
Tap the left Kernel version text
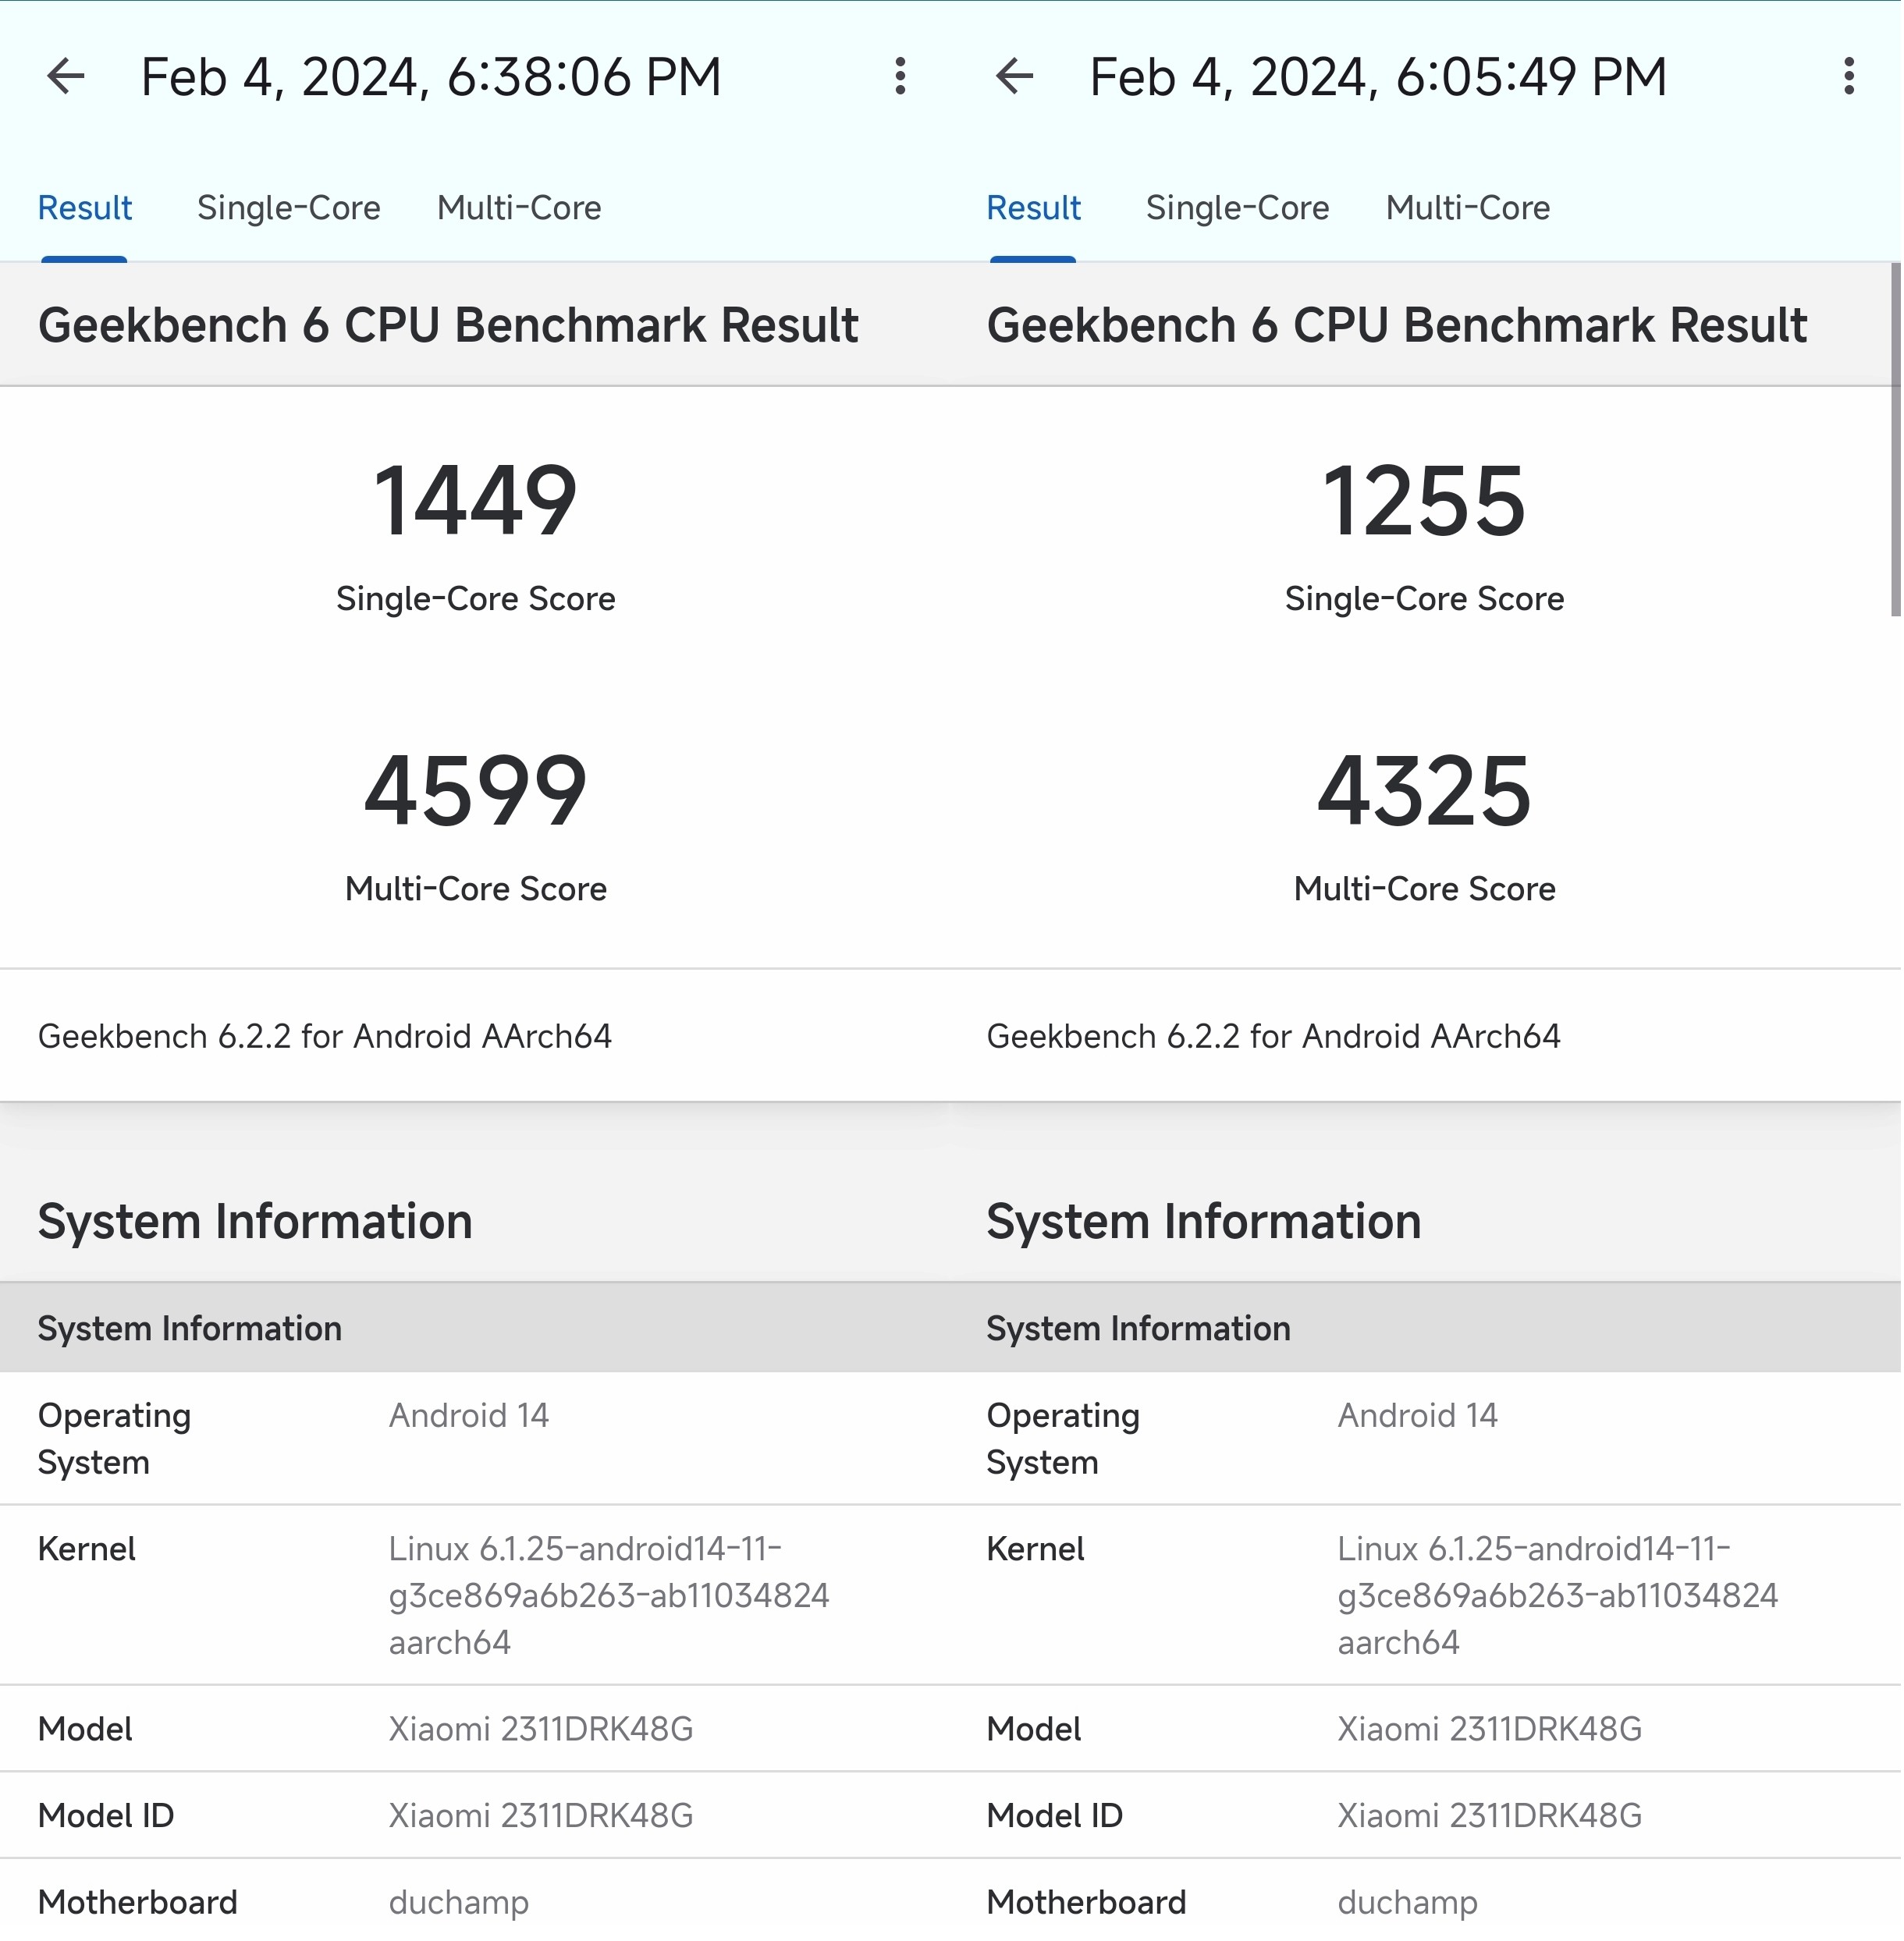(x=608, y=1595)
